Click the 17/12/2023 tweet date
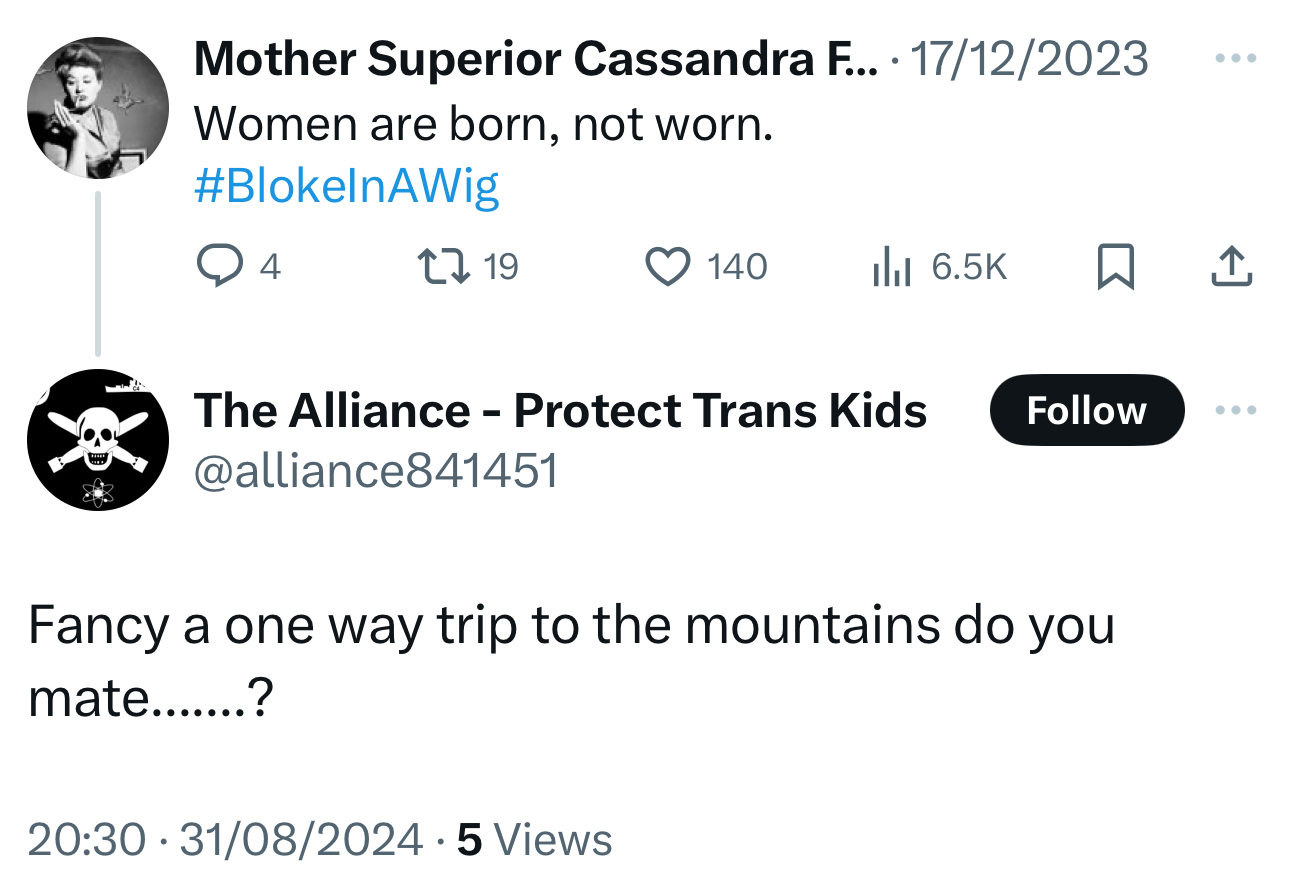 pos(1029,60)
